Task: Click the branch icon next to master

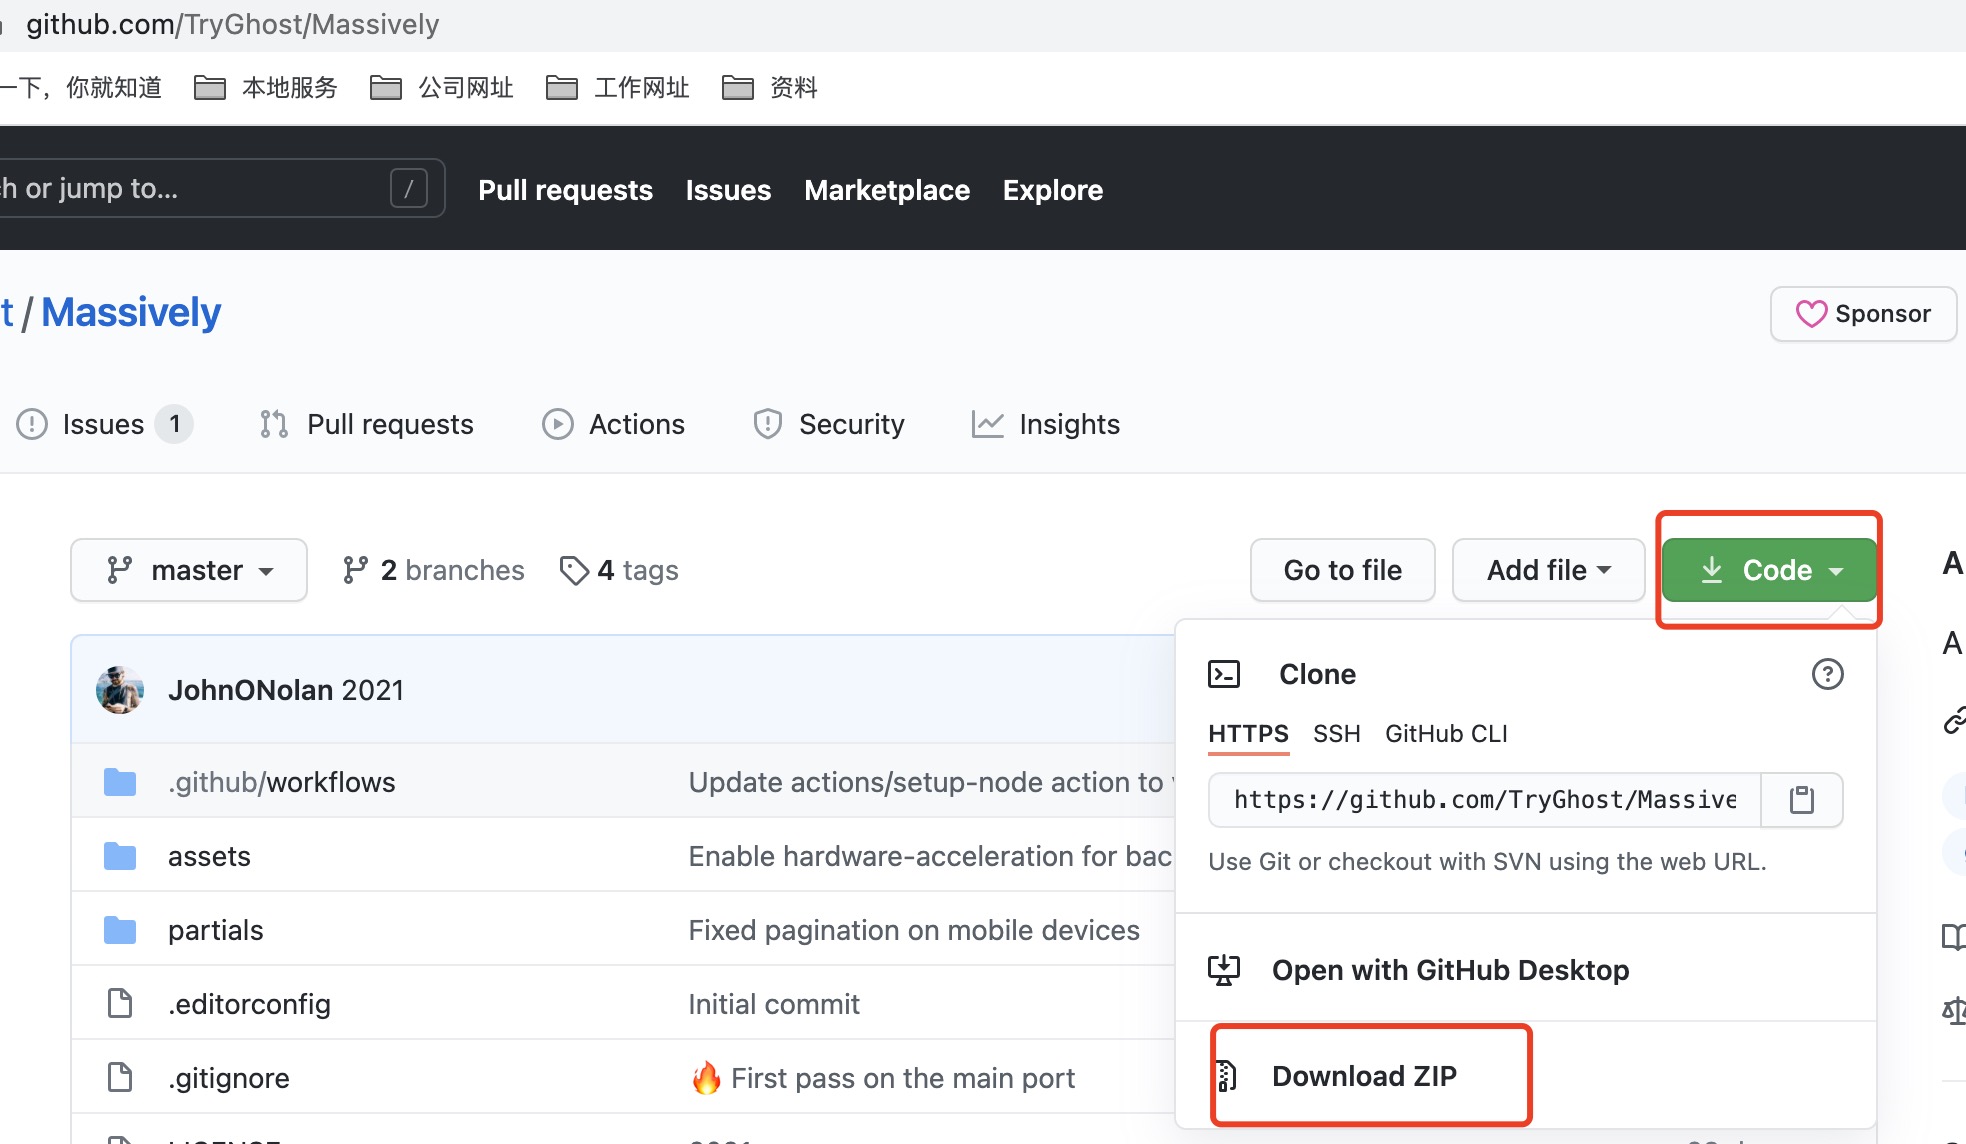Action: [x=119, y=569]
